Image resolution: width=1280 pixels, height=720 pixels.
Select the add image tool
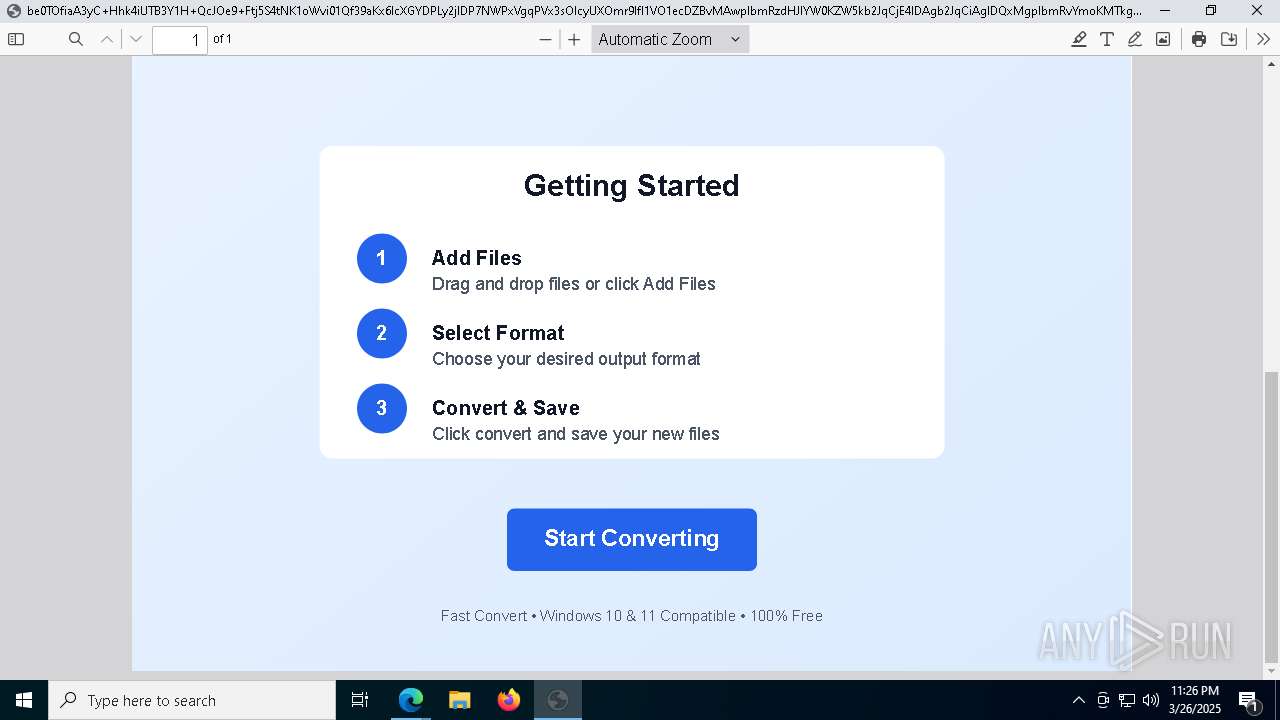click(1163, 39)
